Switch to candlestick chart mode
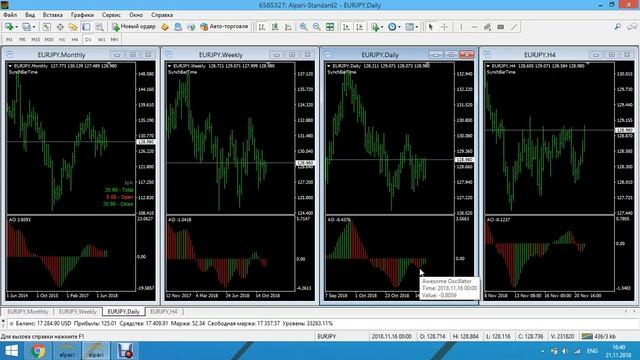This screenshot has width=640, height=360. (275, 27)
